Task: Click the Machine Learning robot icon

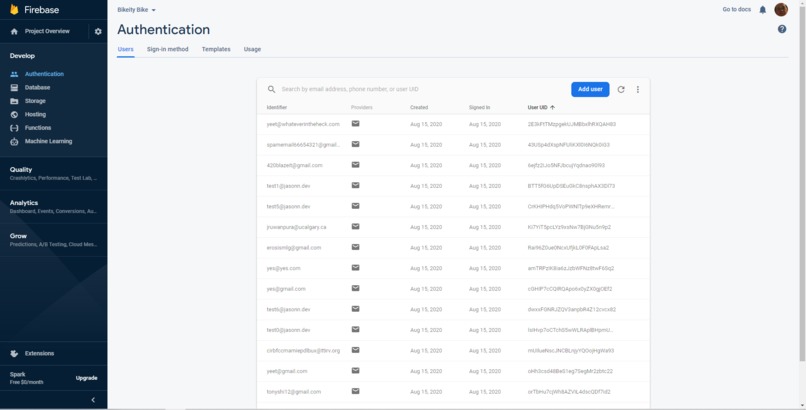Action: pyautogui.click(x=14, y=141)
